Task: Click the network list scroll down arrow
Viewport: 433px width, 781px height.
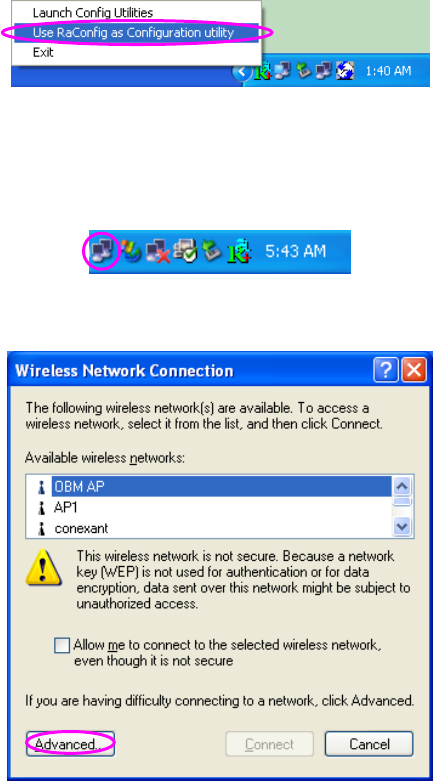Action: coord(402,526)
